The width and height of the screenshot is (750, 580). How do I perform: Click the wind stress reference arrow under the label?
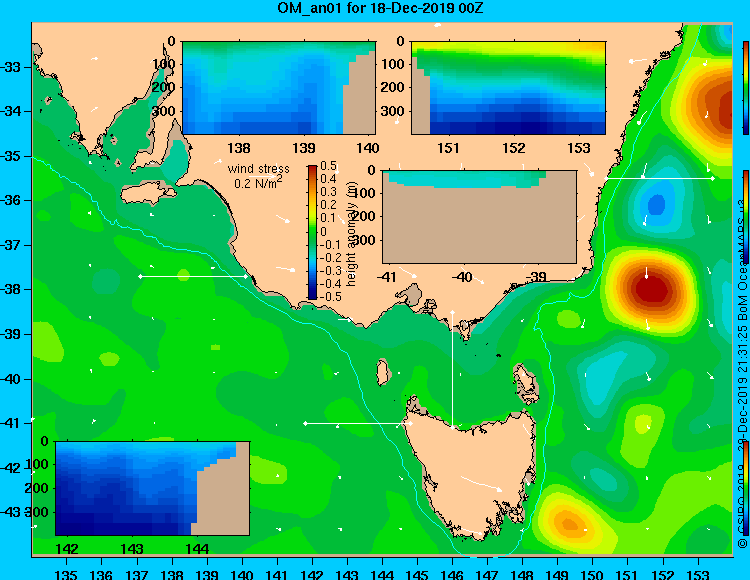click(265, 176)
